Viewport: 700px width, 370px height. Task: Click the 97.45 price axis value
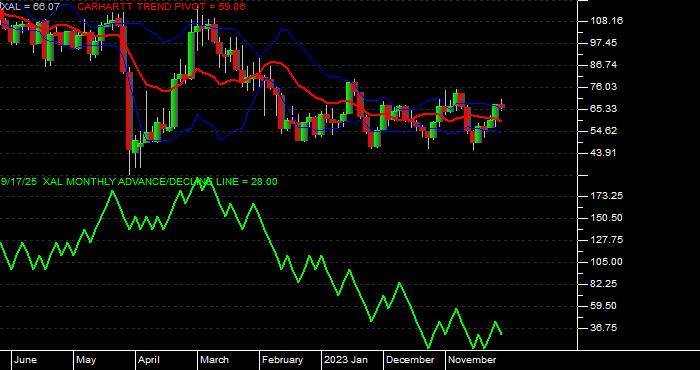(603, 42)
